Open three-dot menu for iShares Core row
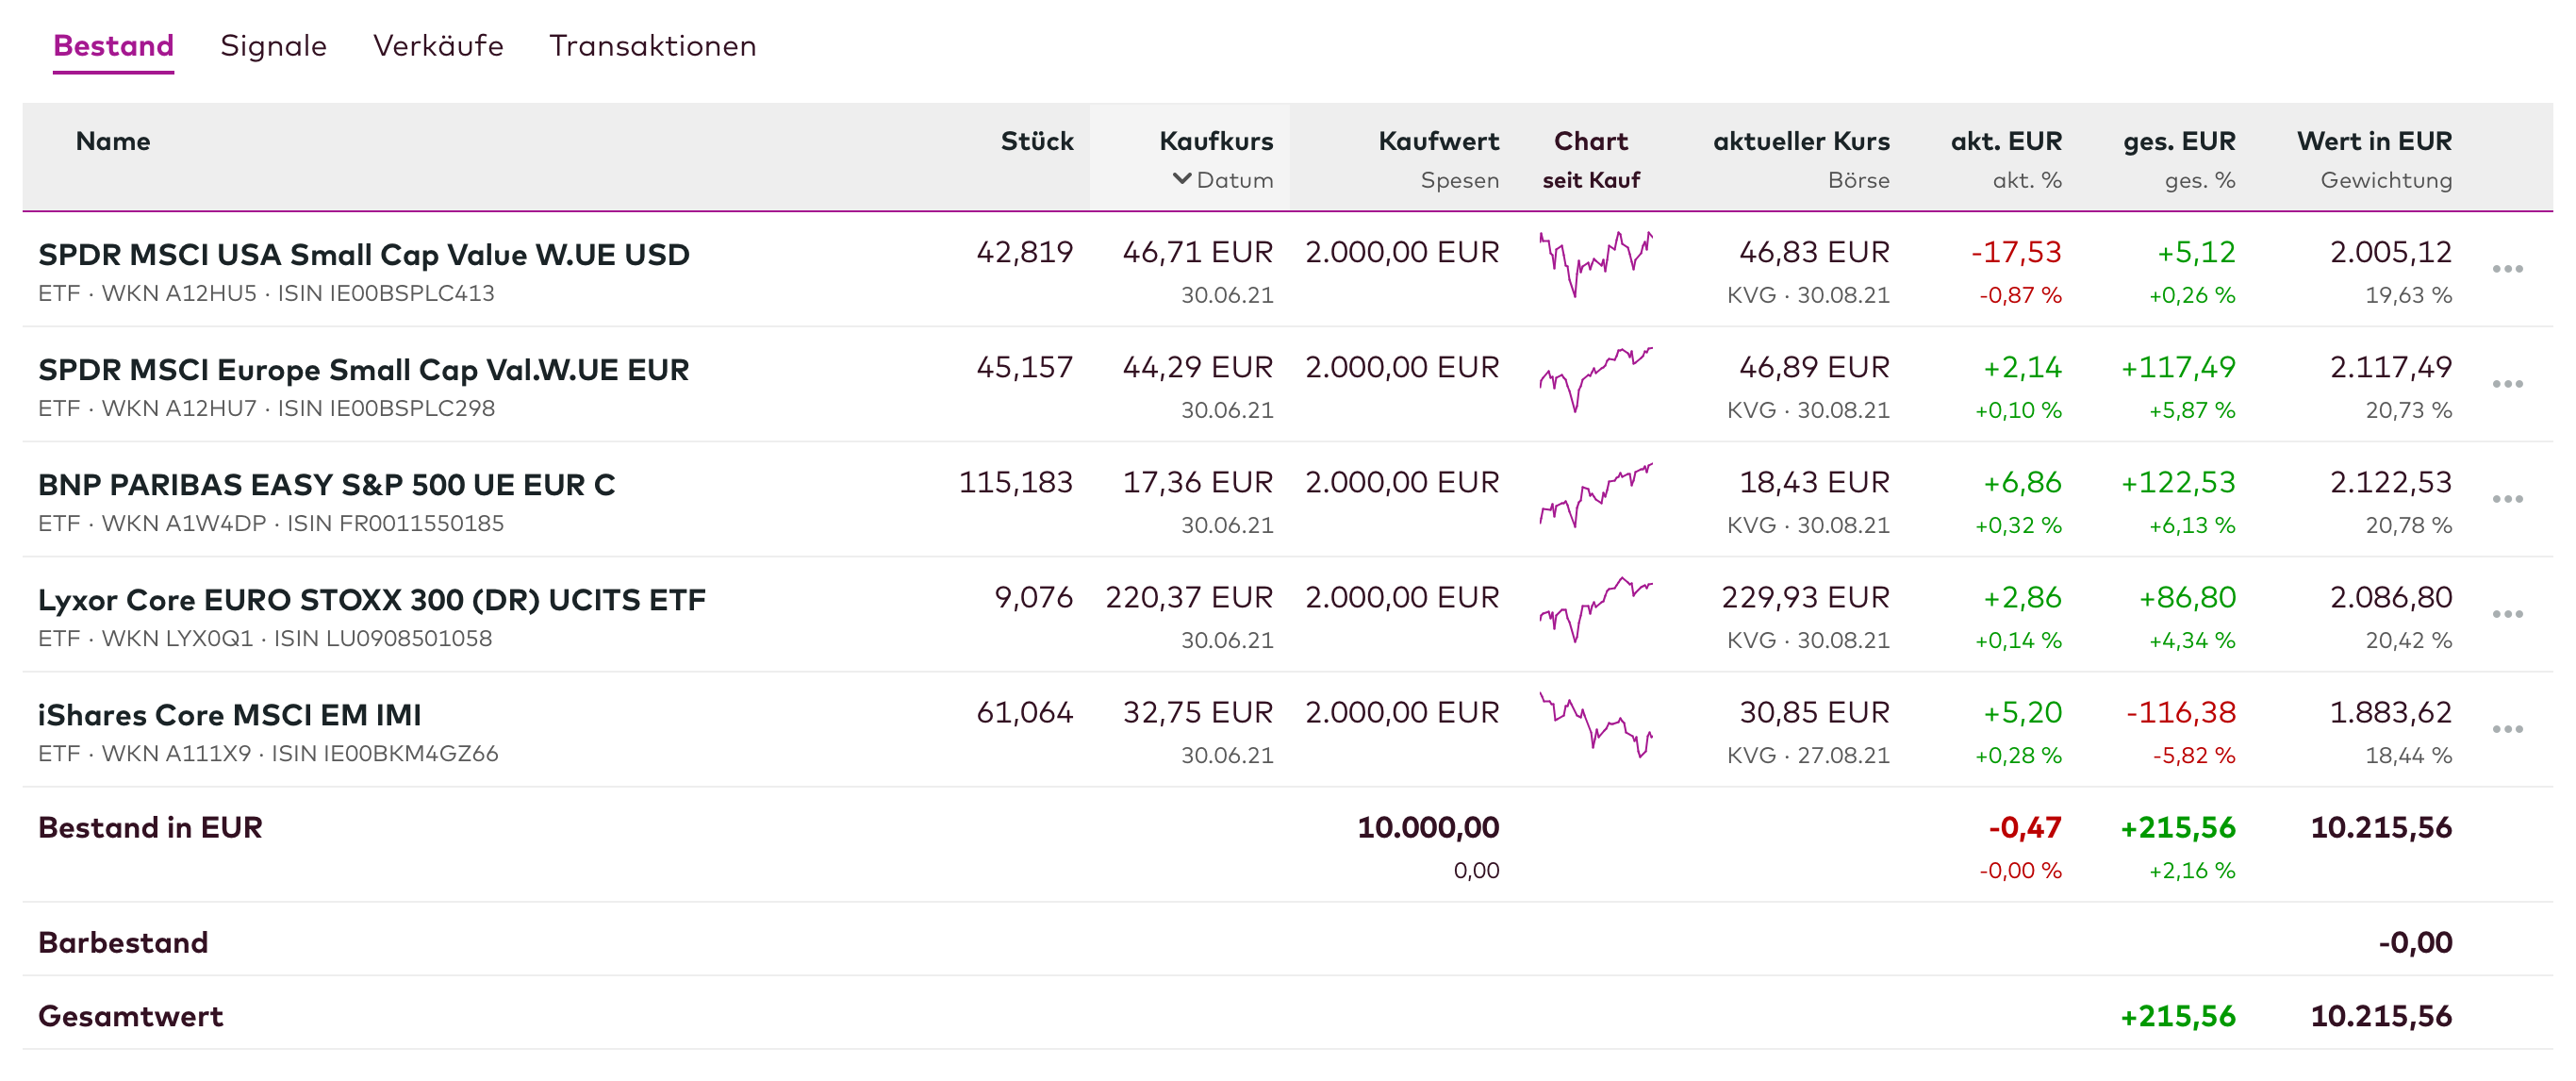2576x1081 pixels. 2507,729
